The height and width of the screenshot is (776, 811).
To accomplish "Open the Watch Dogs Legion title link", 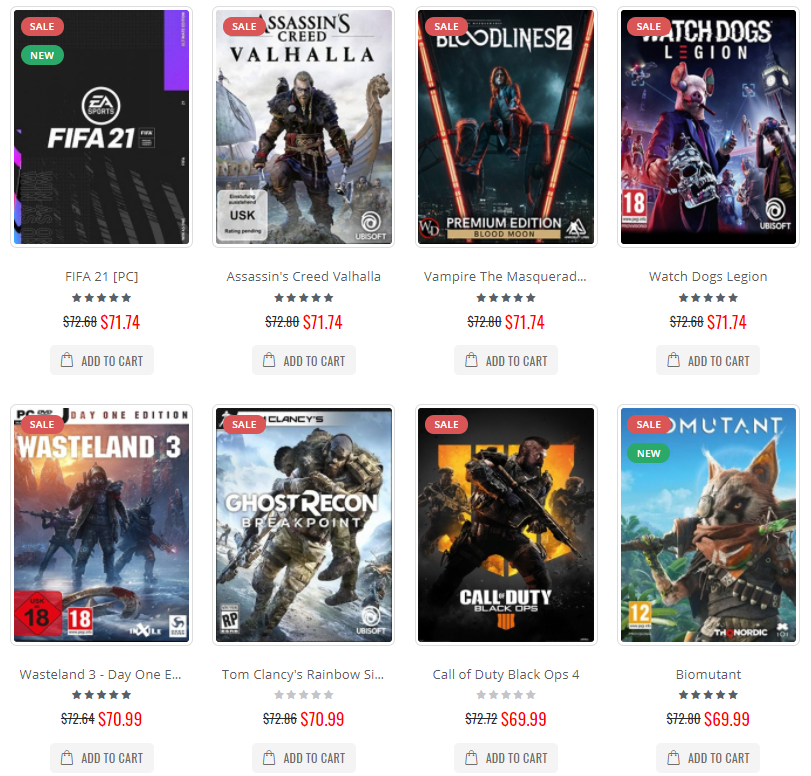I will pos(708,277).
